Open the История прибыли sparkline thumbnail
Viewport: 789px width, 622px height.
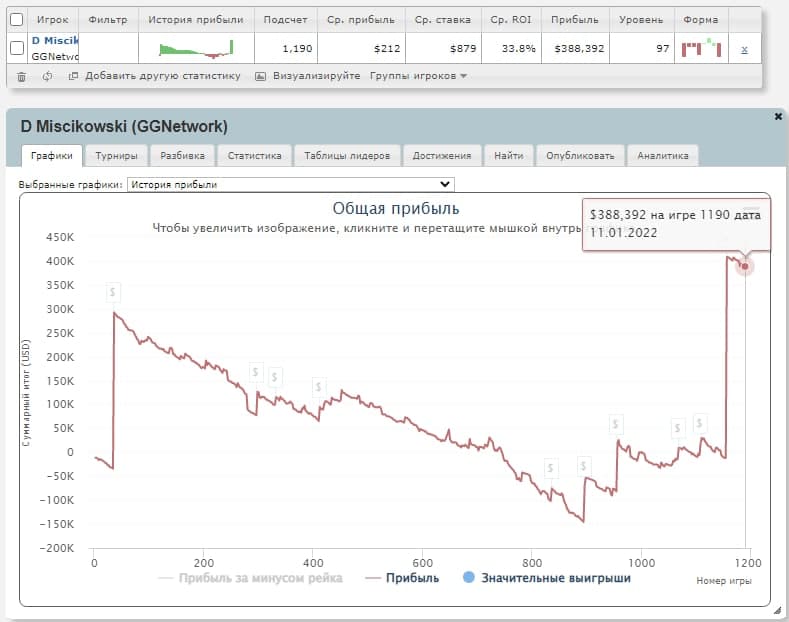(196, 48)
